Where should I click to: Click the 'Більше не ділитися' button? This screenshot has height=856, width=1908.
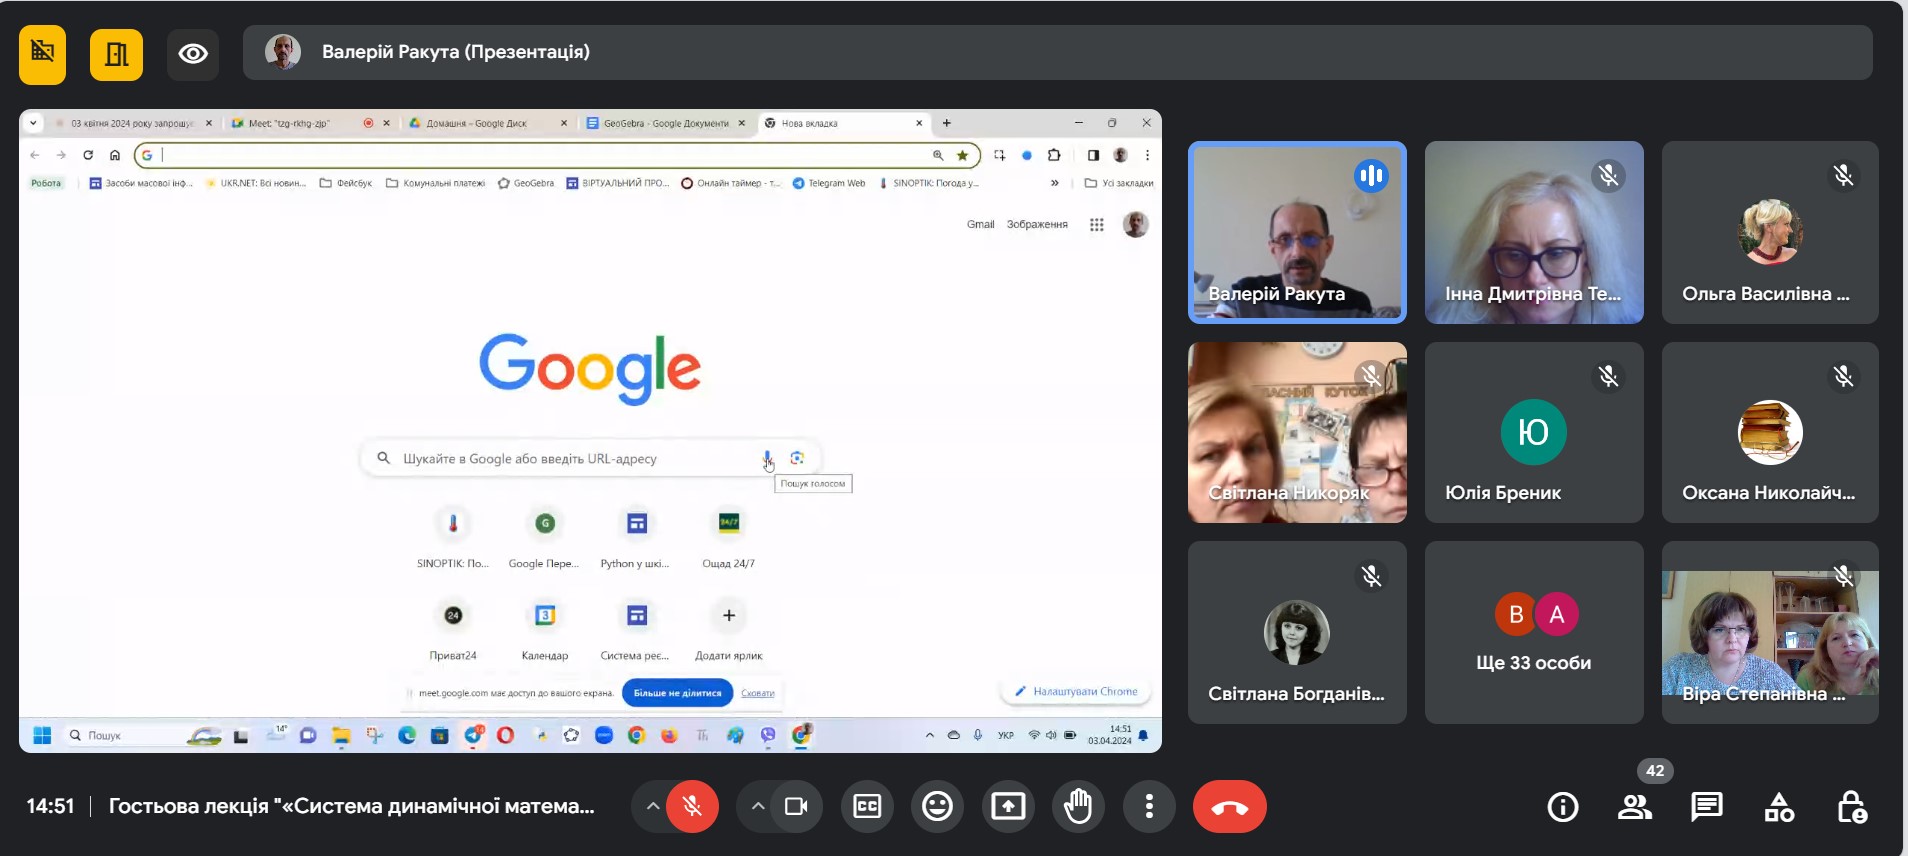(677, 692)
